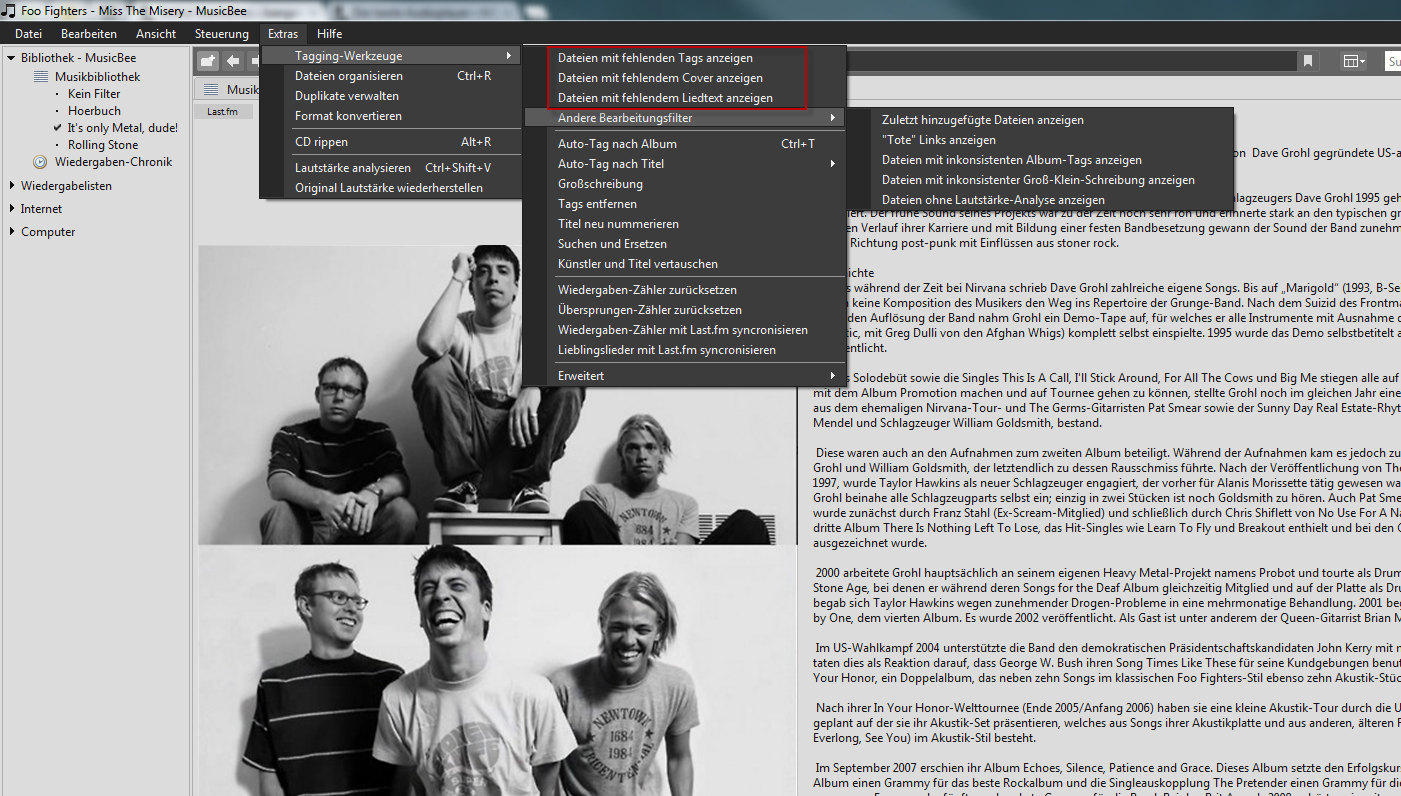Select Musikbibliothek list icon in sidebar
The image size is (1401, 796).
pos(41,77)
